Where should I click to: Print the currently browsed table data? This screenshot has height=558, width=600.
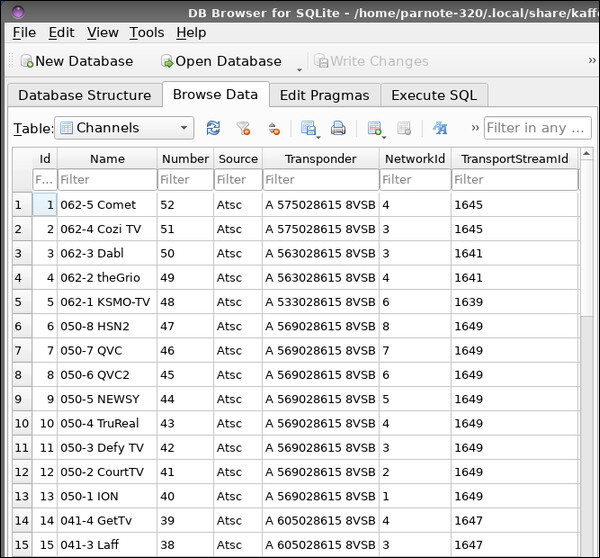tap(338, 128)
